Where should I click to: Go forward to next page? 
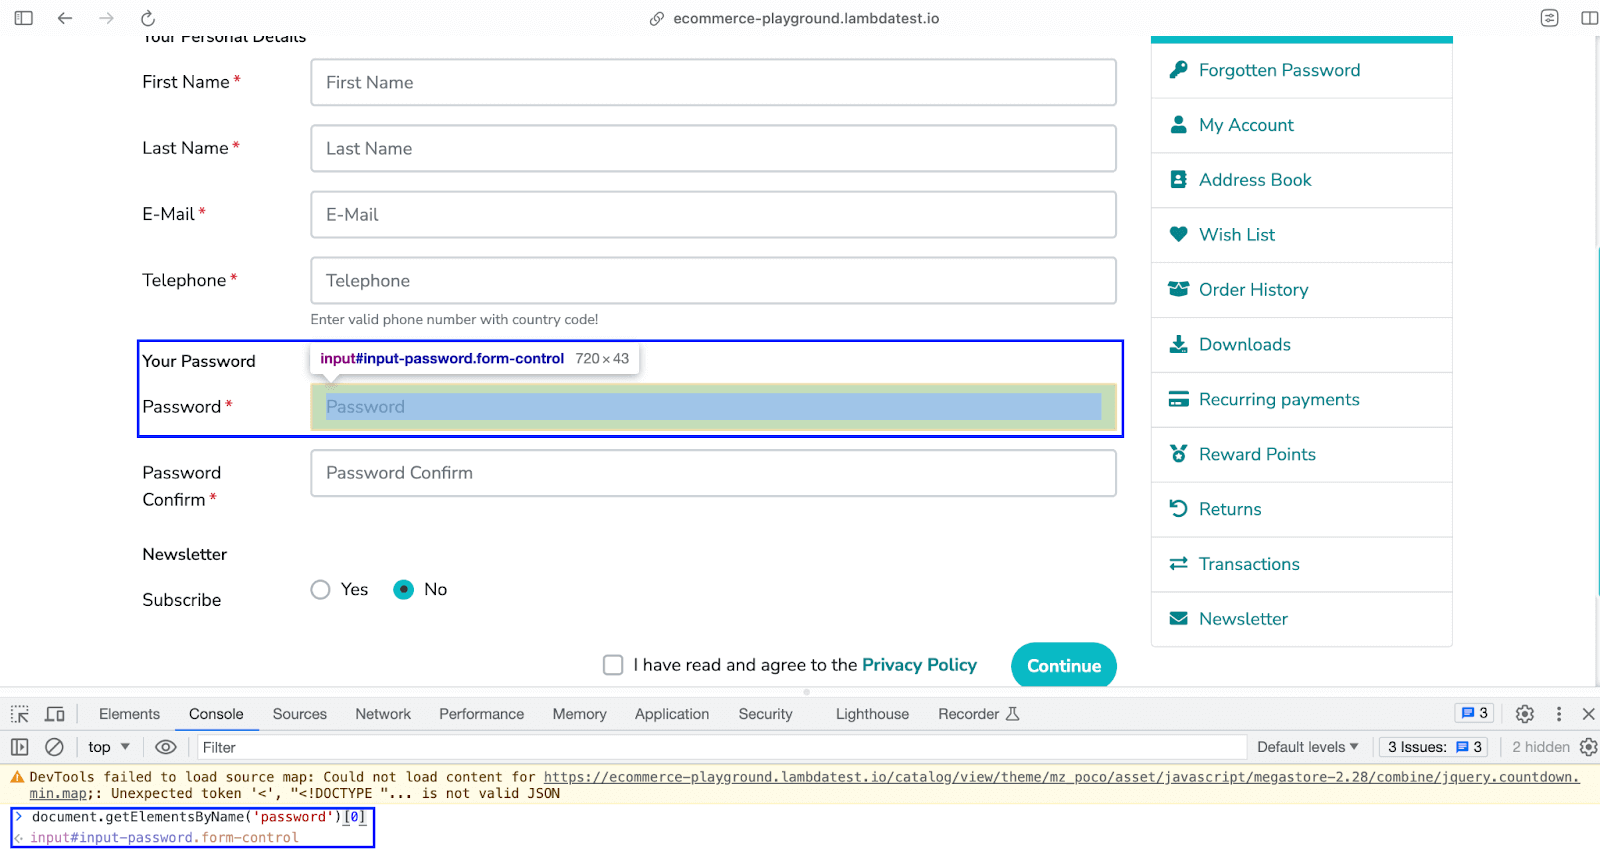(x=106, y=18)
